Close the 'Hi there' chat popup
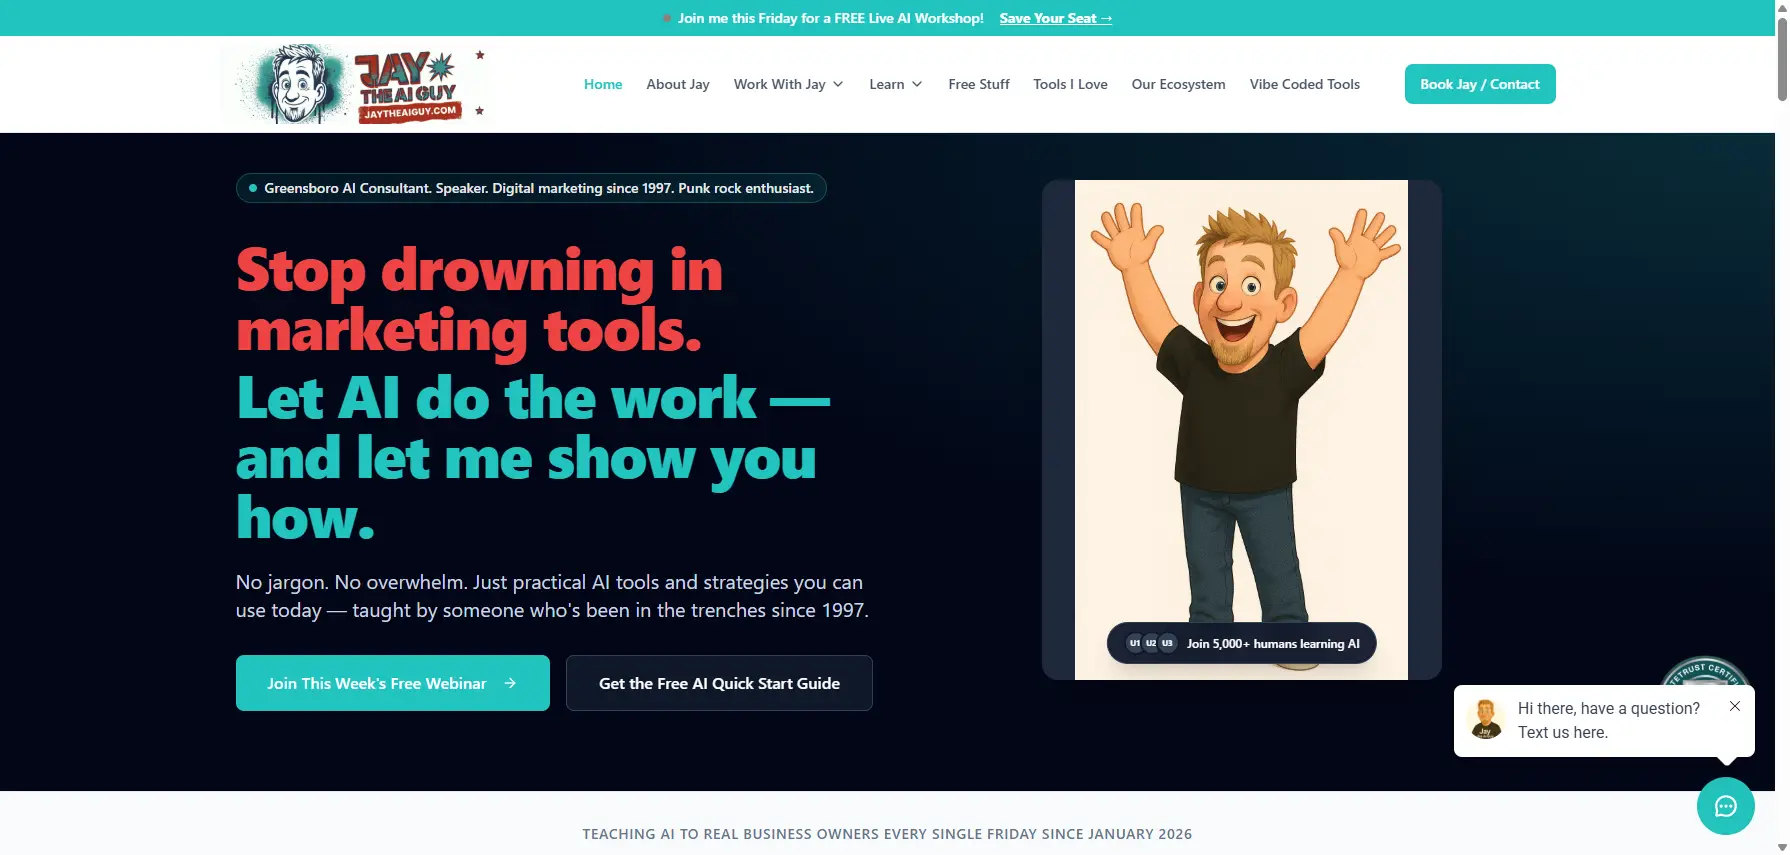The image size is (1790, 855). coord(1735,706)
